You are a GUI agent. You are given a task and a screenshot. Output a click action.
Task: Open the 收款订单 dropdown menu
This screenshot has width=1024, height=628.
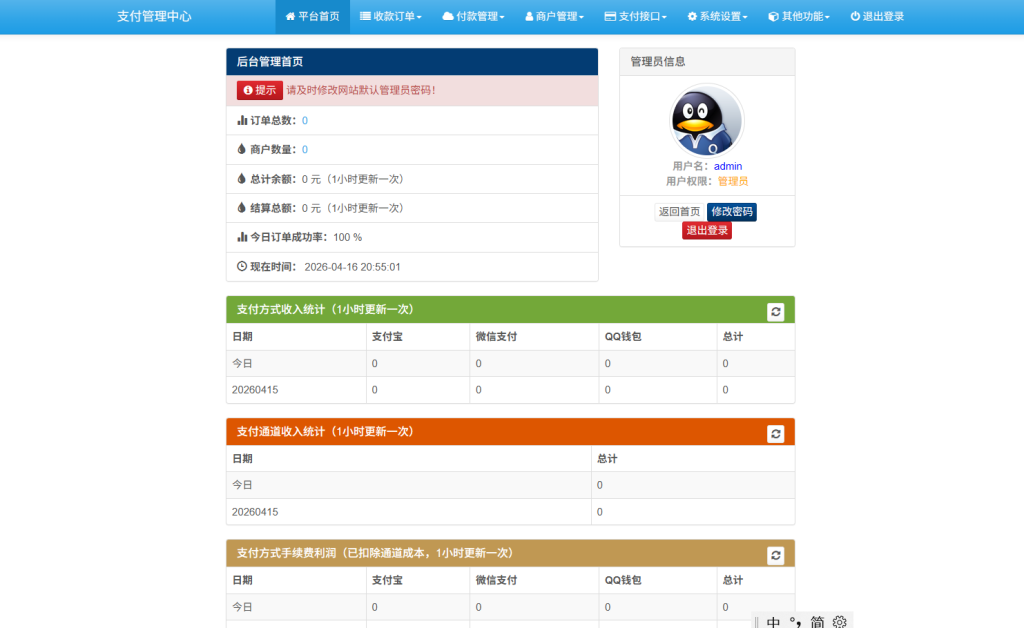(x=390, y=16)
